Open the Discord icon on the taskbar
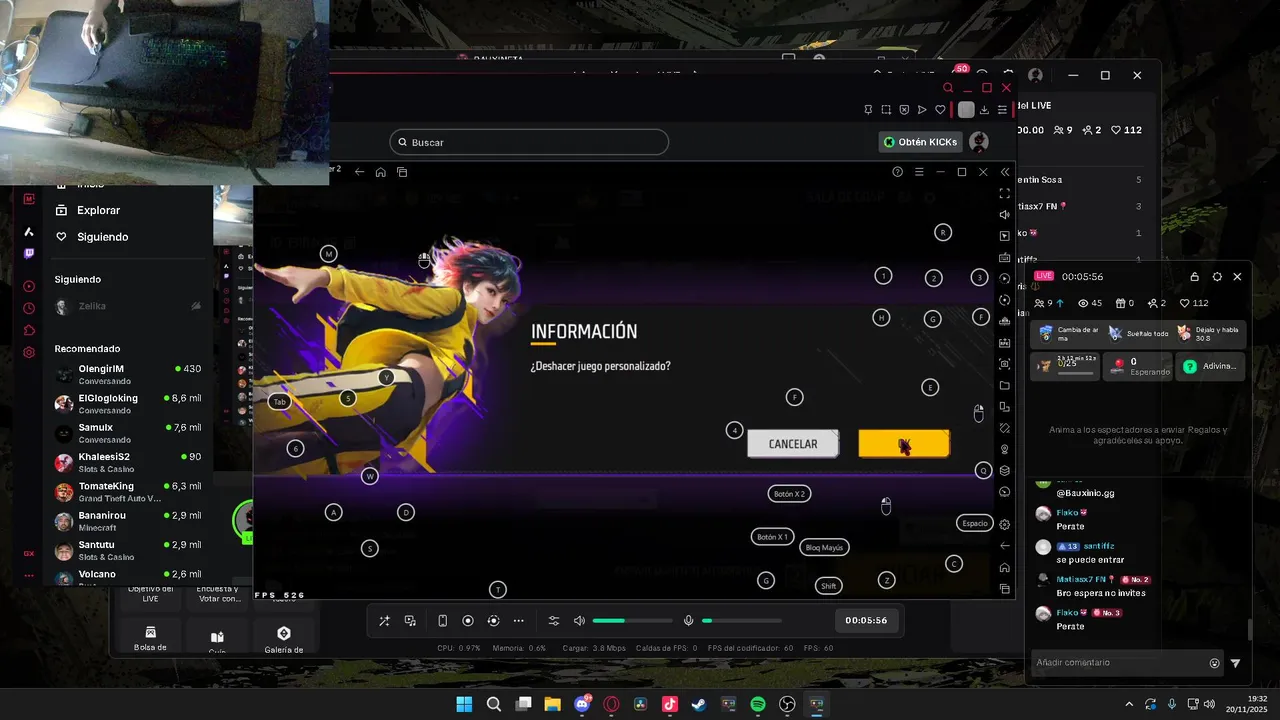 (x=583, y=704)
